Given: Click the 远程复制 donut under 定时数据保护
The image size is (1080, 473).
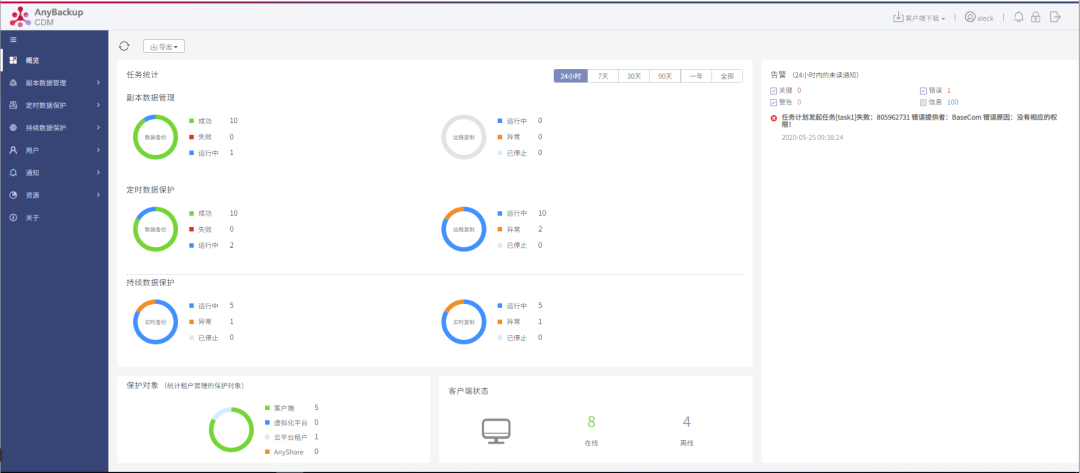Looking at the screenshot, I should 464,229.
